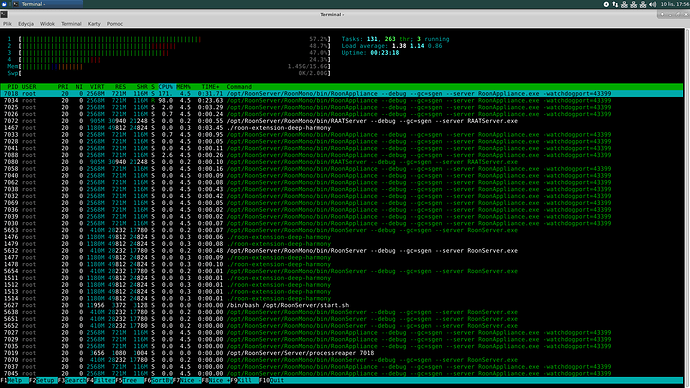The height and width of the screenshot is (388, 690).
Task: Select the processreaper 7018 process row
Action: (x=341, y=353)
